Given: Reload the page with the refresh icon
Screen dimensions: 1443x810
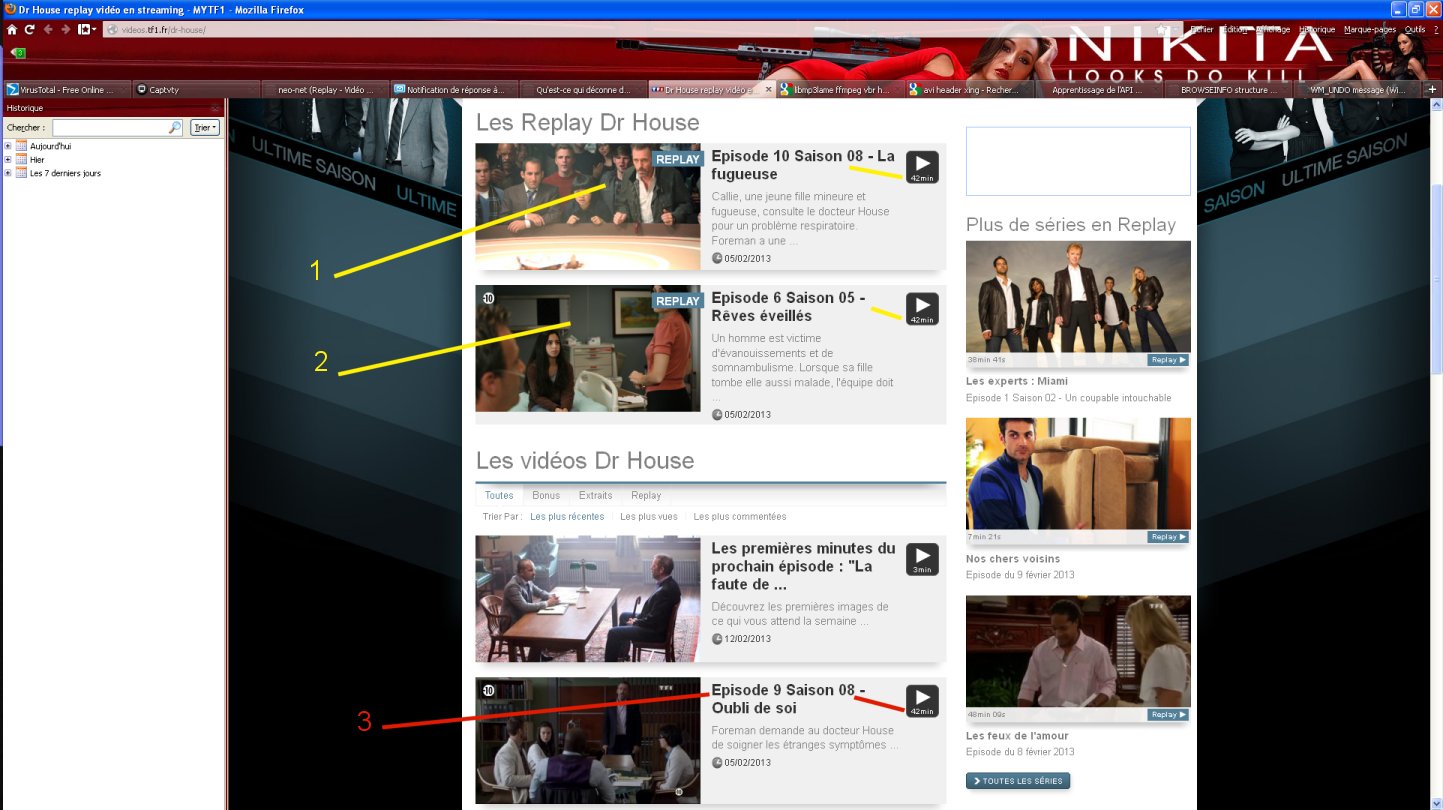Looking at the screenshot, I should tap(29, 29).
